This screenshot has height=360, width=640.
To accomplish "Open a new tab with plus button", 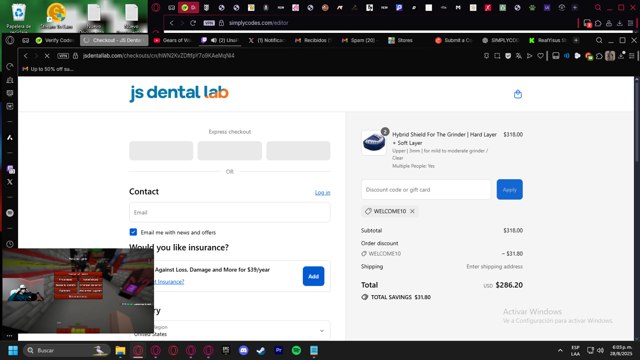I will coord(576,40).
